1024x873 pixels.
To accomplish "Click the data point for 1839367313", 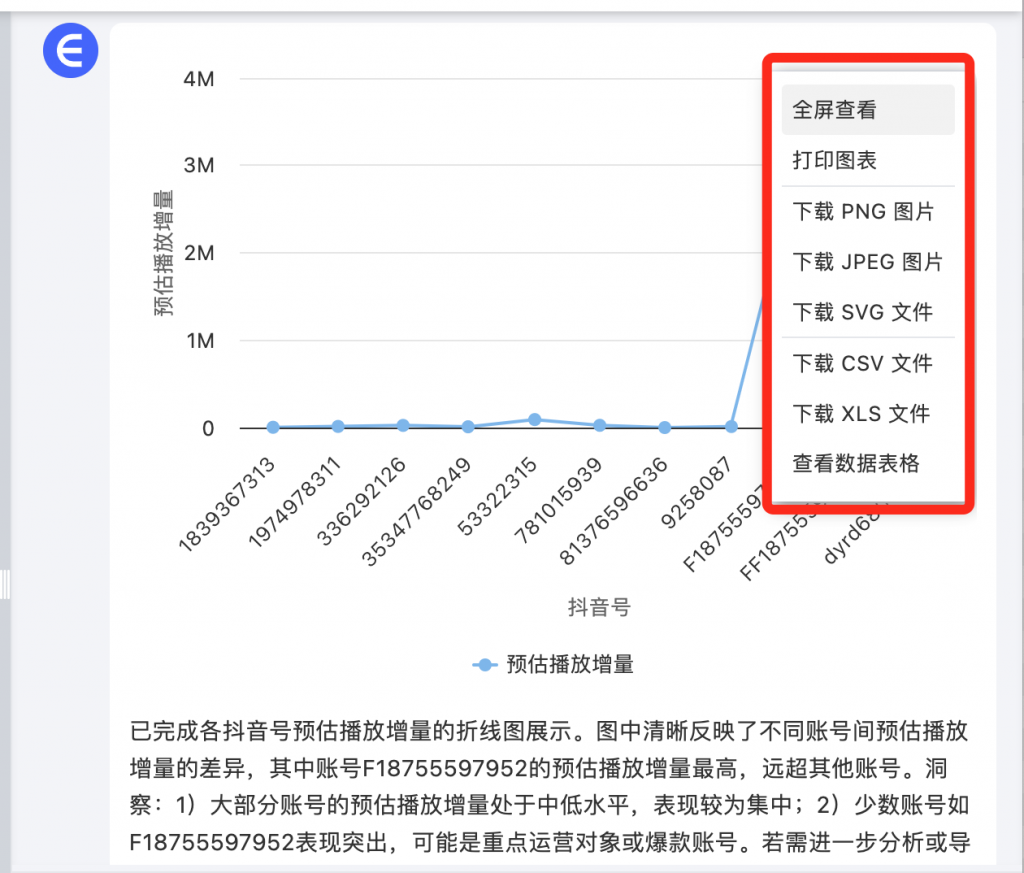I will point(273,427).
